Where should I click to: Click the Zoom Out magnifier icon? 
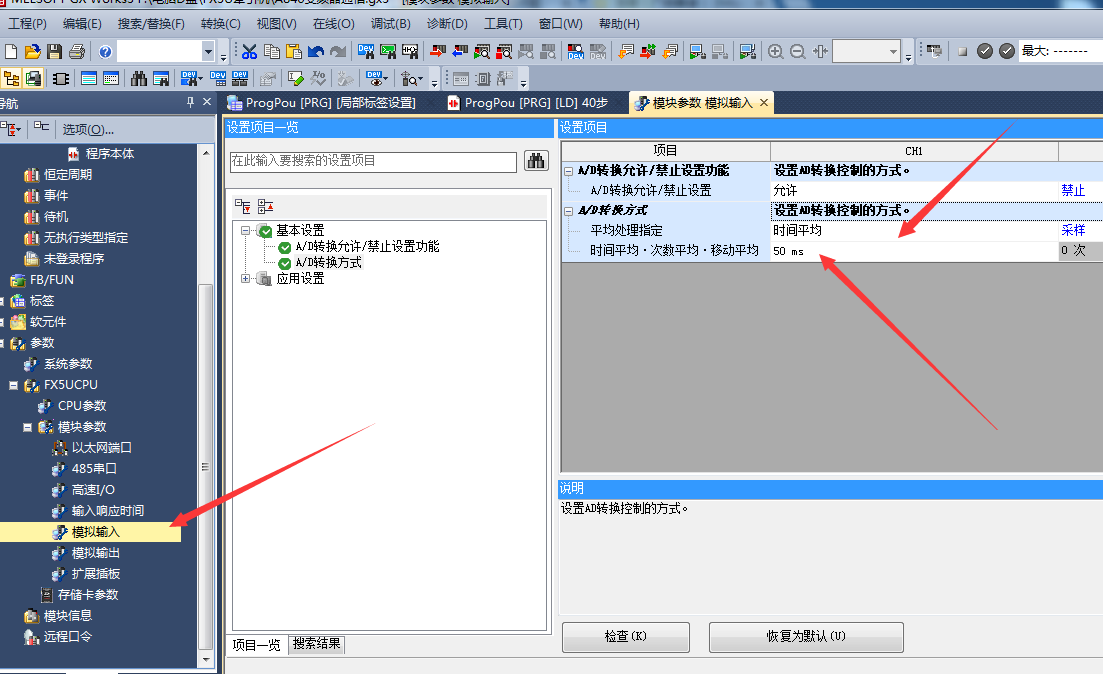798,51
